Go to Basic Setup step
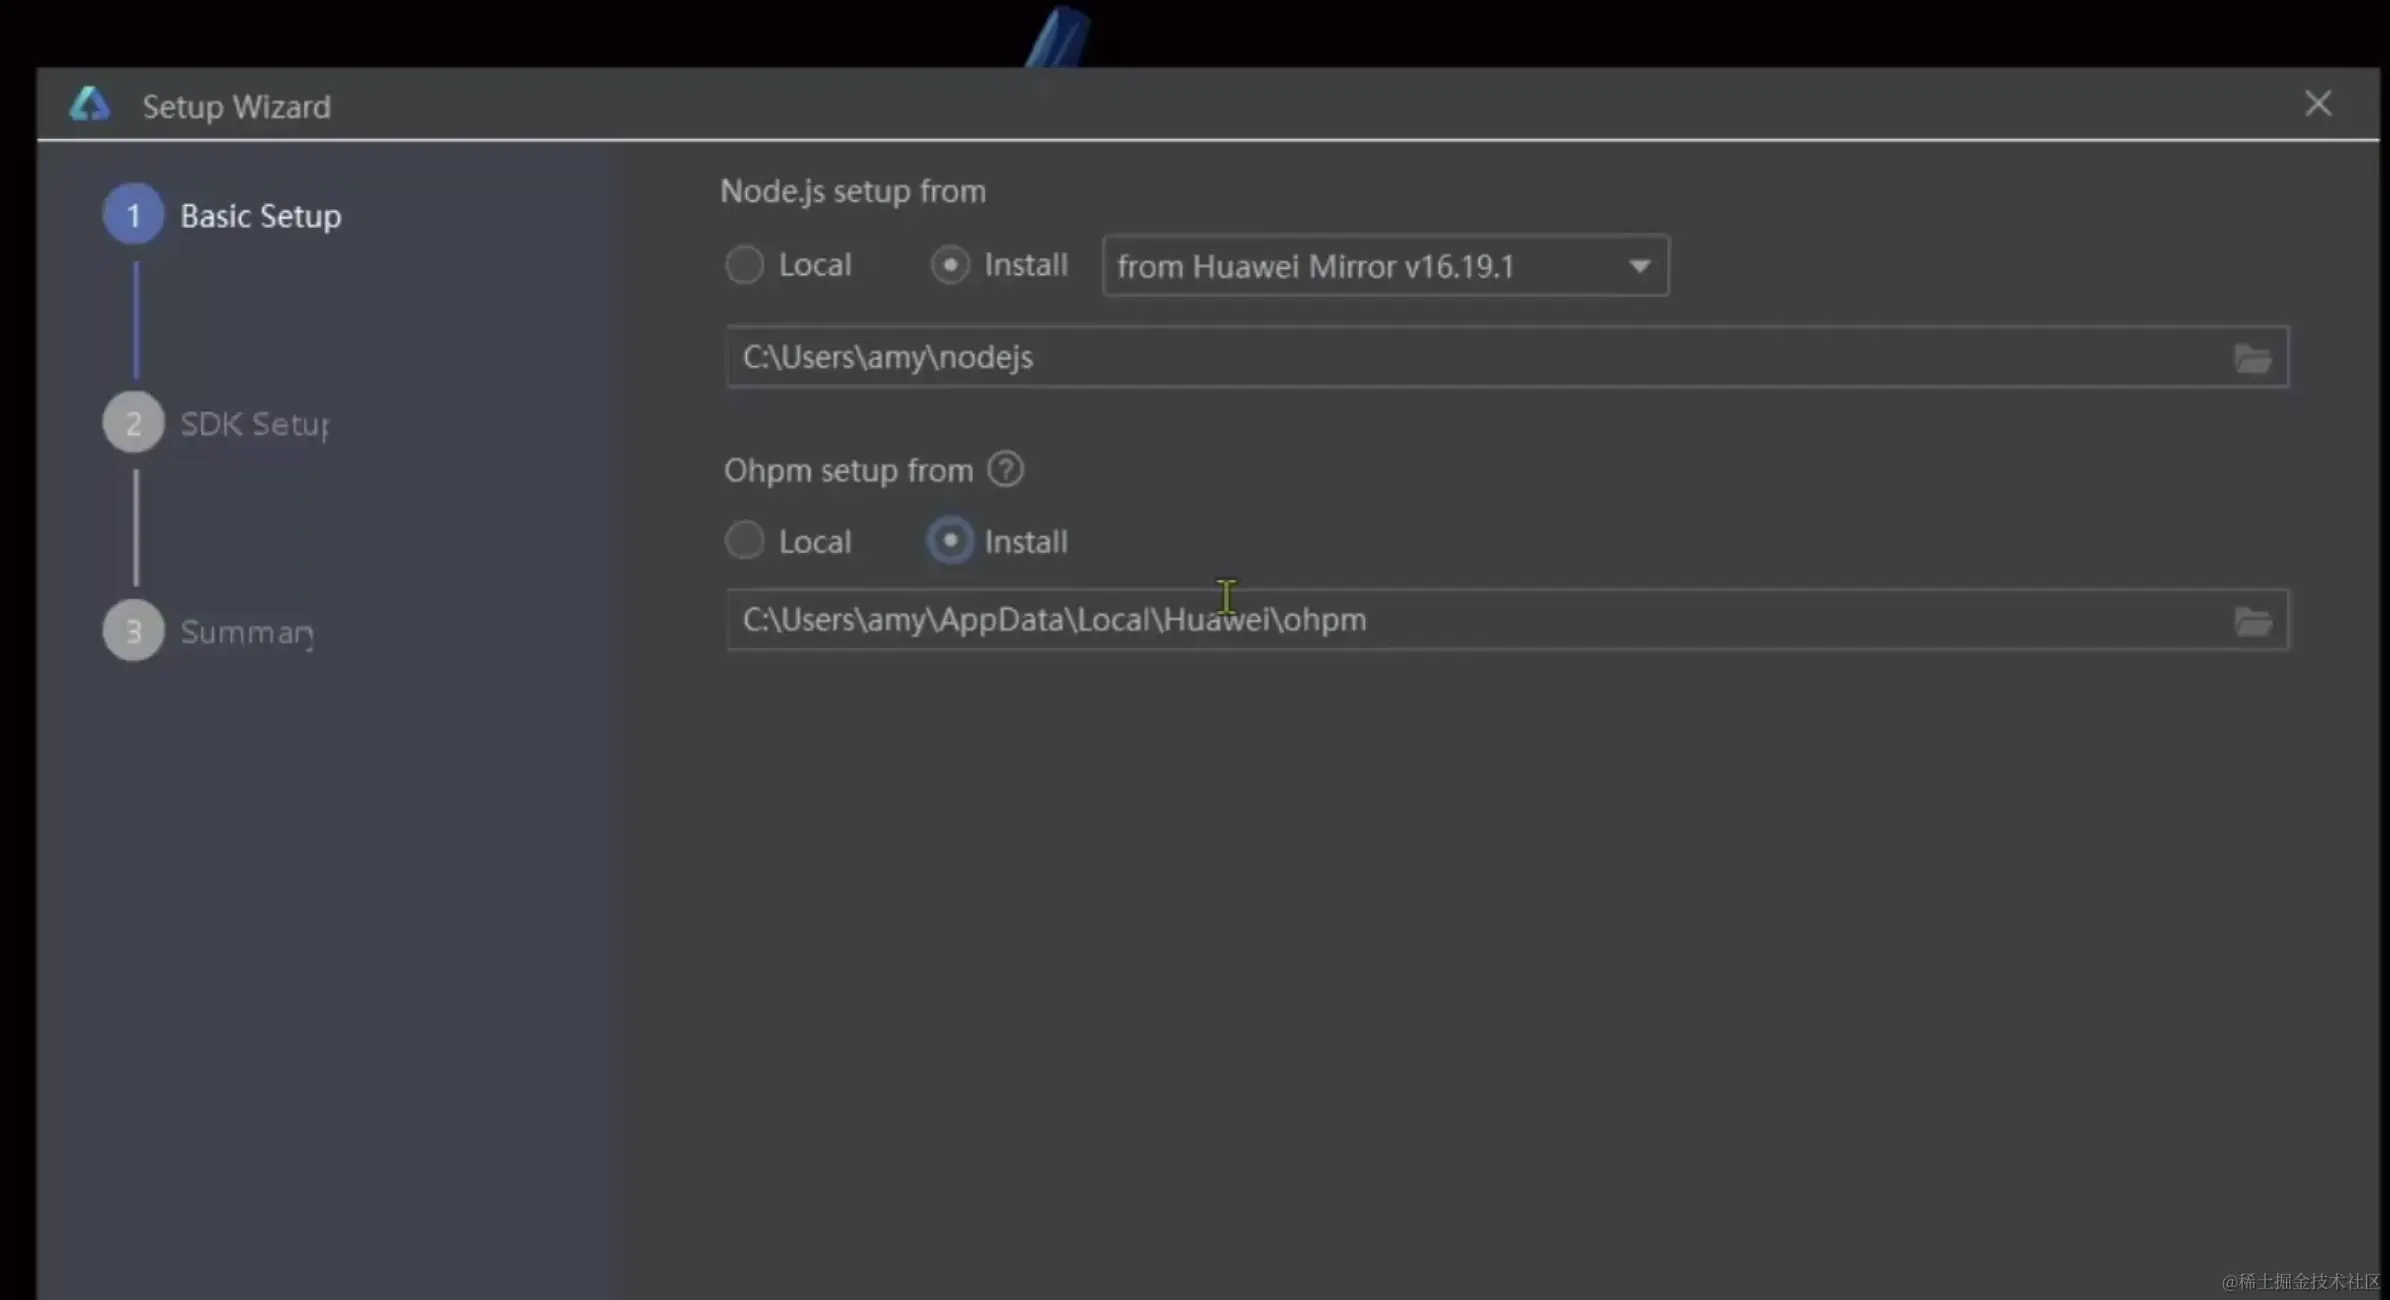Viewport: 2390px width, 1300px height. 260,216
